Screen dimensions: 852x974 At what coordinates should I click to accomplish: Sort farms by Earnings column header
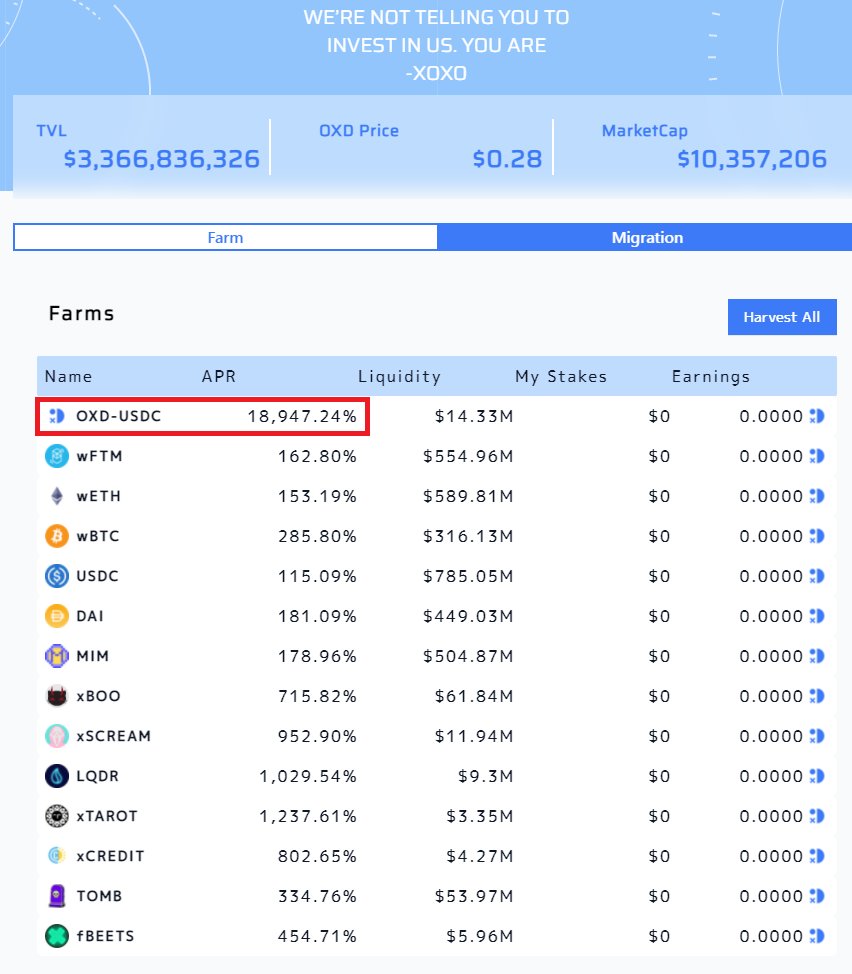point(711,376)
